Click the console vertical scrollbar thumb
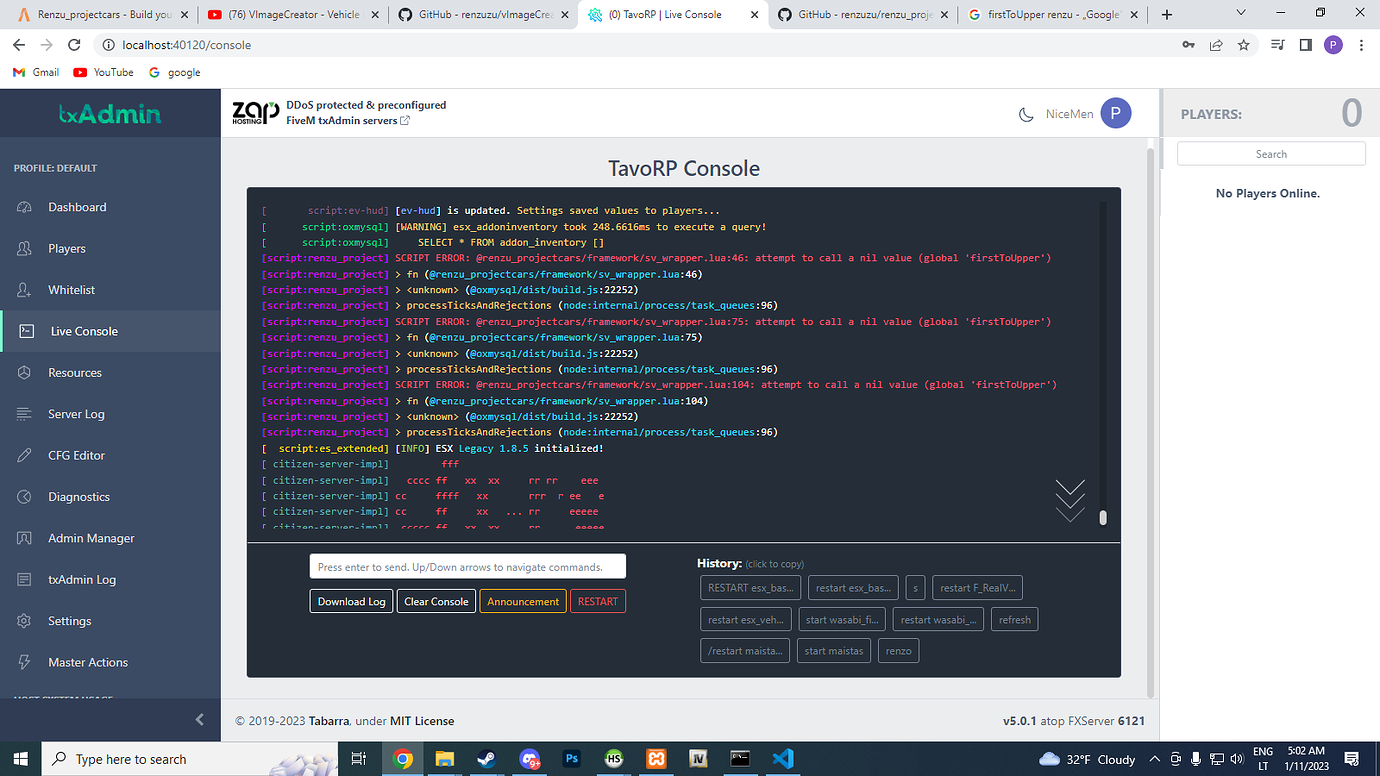Viewport: 1380px width, 776px height. coord(1103,517)
